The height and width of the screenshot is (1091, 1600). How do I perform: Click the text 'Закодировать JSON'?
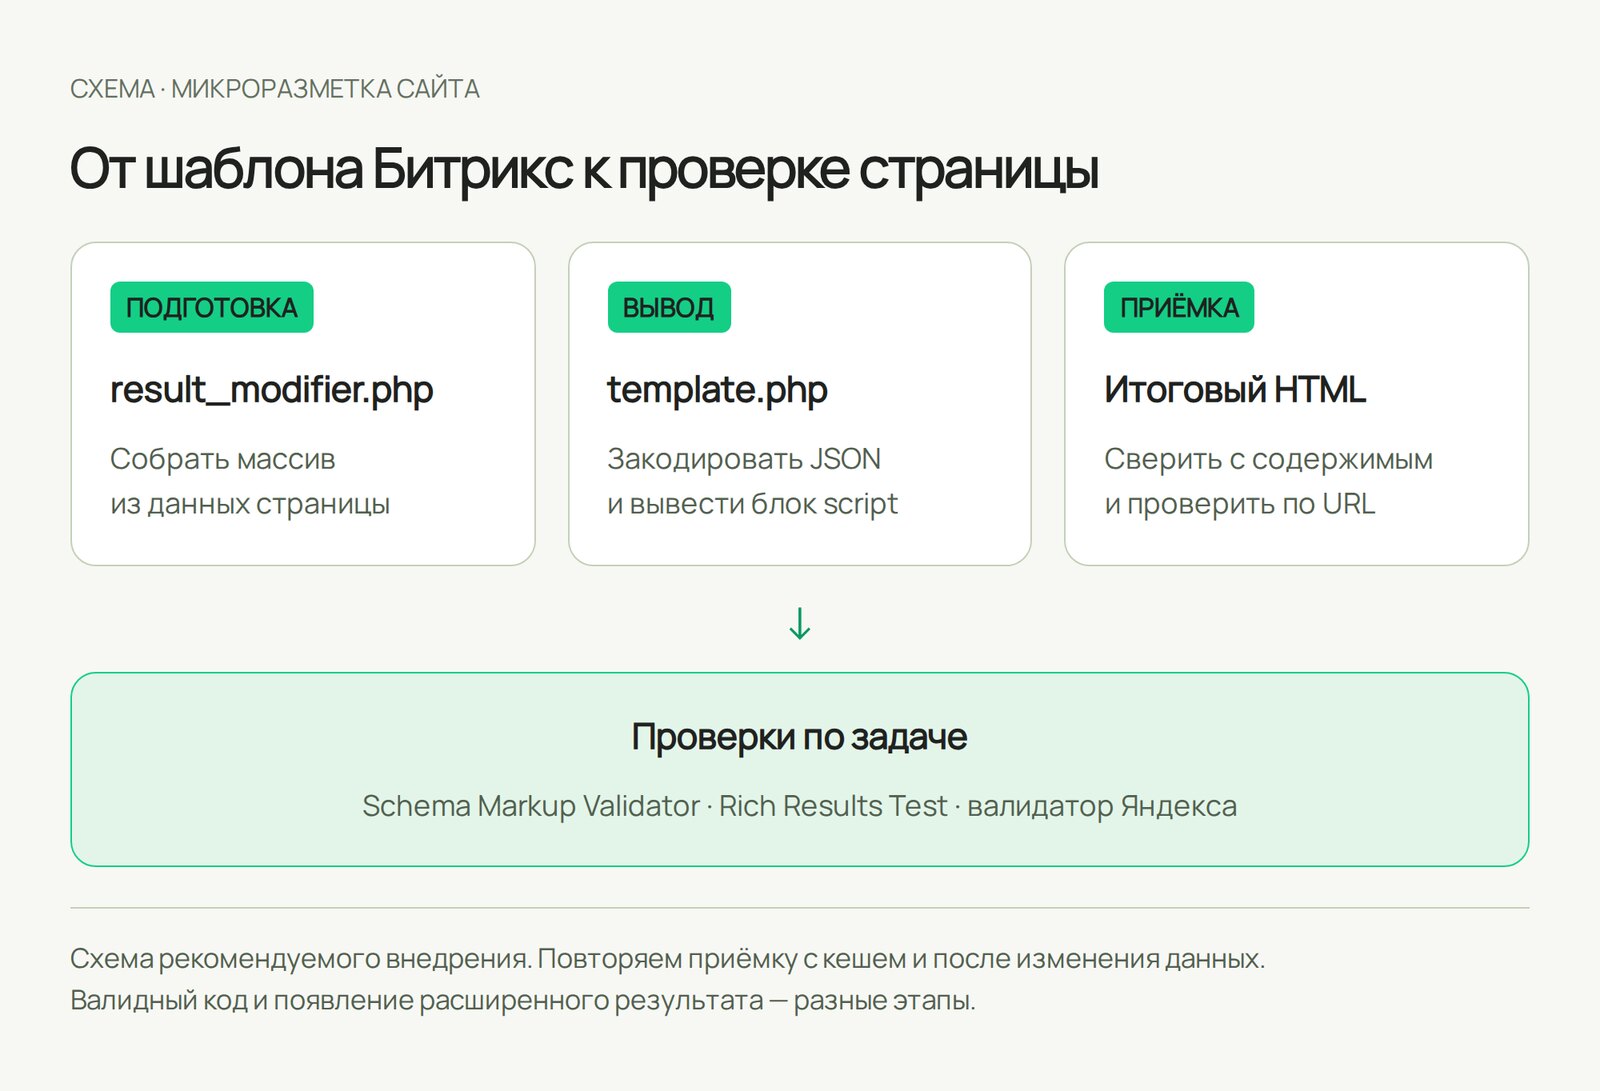point(744,459)
